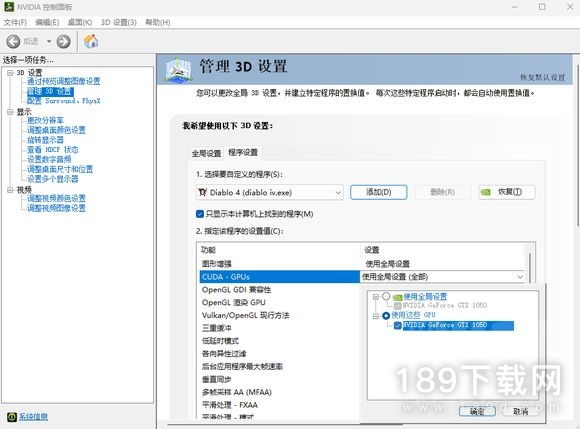Open the Diablo 4 program dropdown
The width and height of the screenshot is (580, 429).
pyautogui.click(x=270, y=192)
